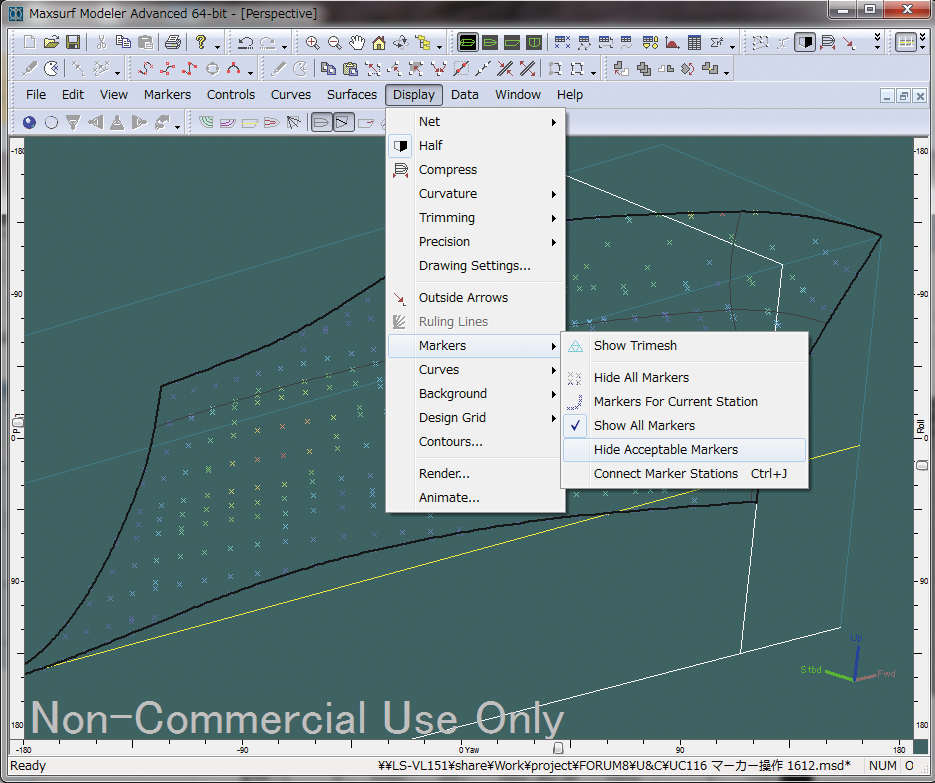The height and width of the screenshot is (783, 935).
Task: Switch to Plan view window icon
Action: click(490, 42)
